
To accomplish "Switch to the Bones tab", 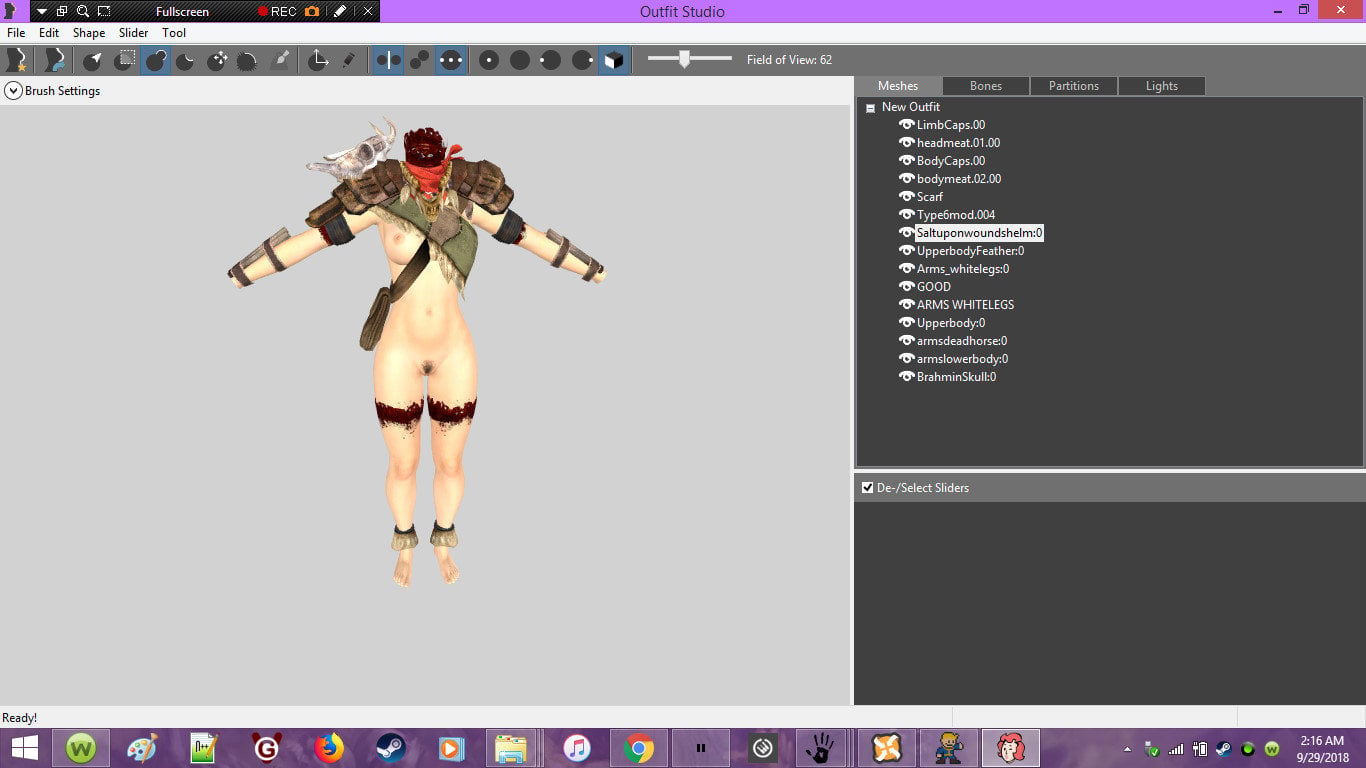I will (986, 86).
